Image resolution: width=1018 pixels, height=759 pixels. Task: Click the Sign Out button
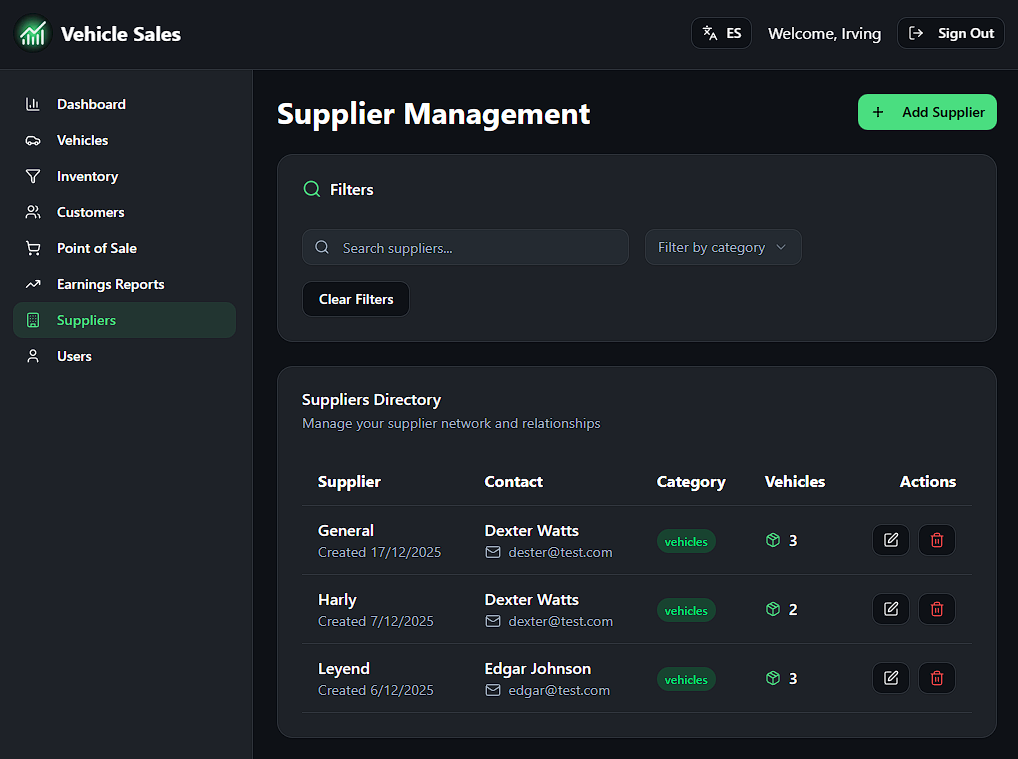pyautogui.click(x=950, y=33)
